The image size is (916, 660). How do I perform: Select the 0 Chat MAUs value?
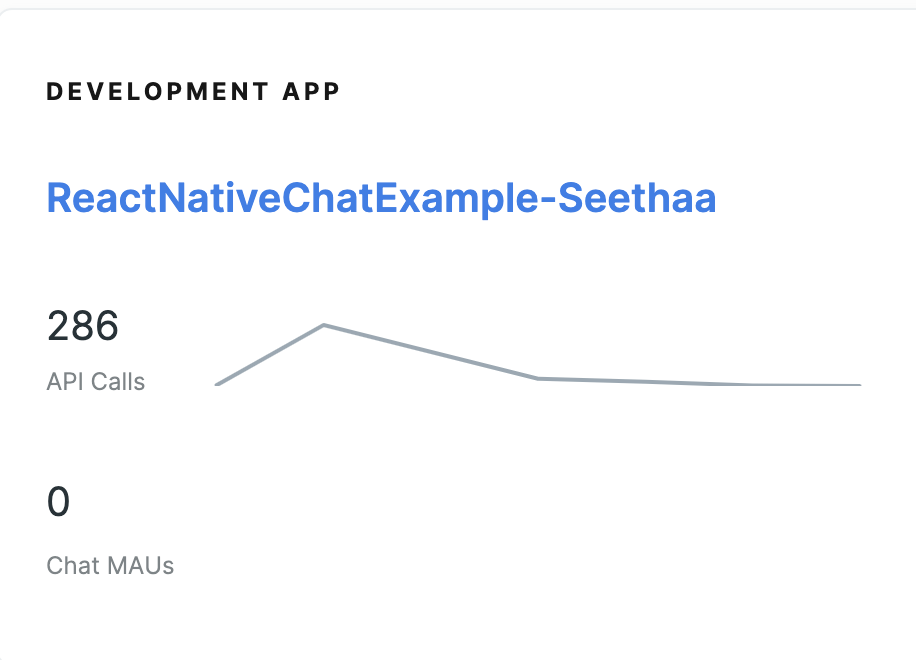click(x=58, y=501)
